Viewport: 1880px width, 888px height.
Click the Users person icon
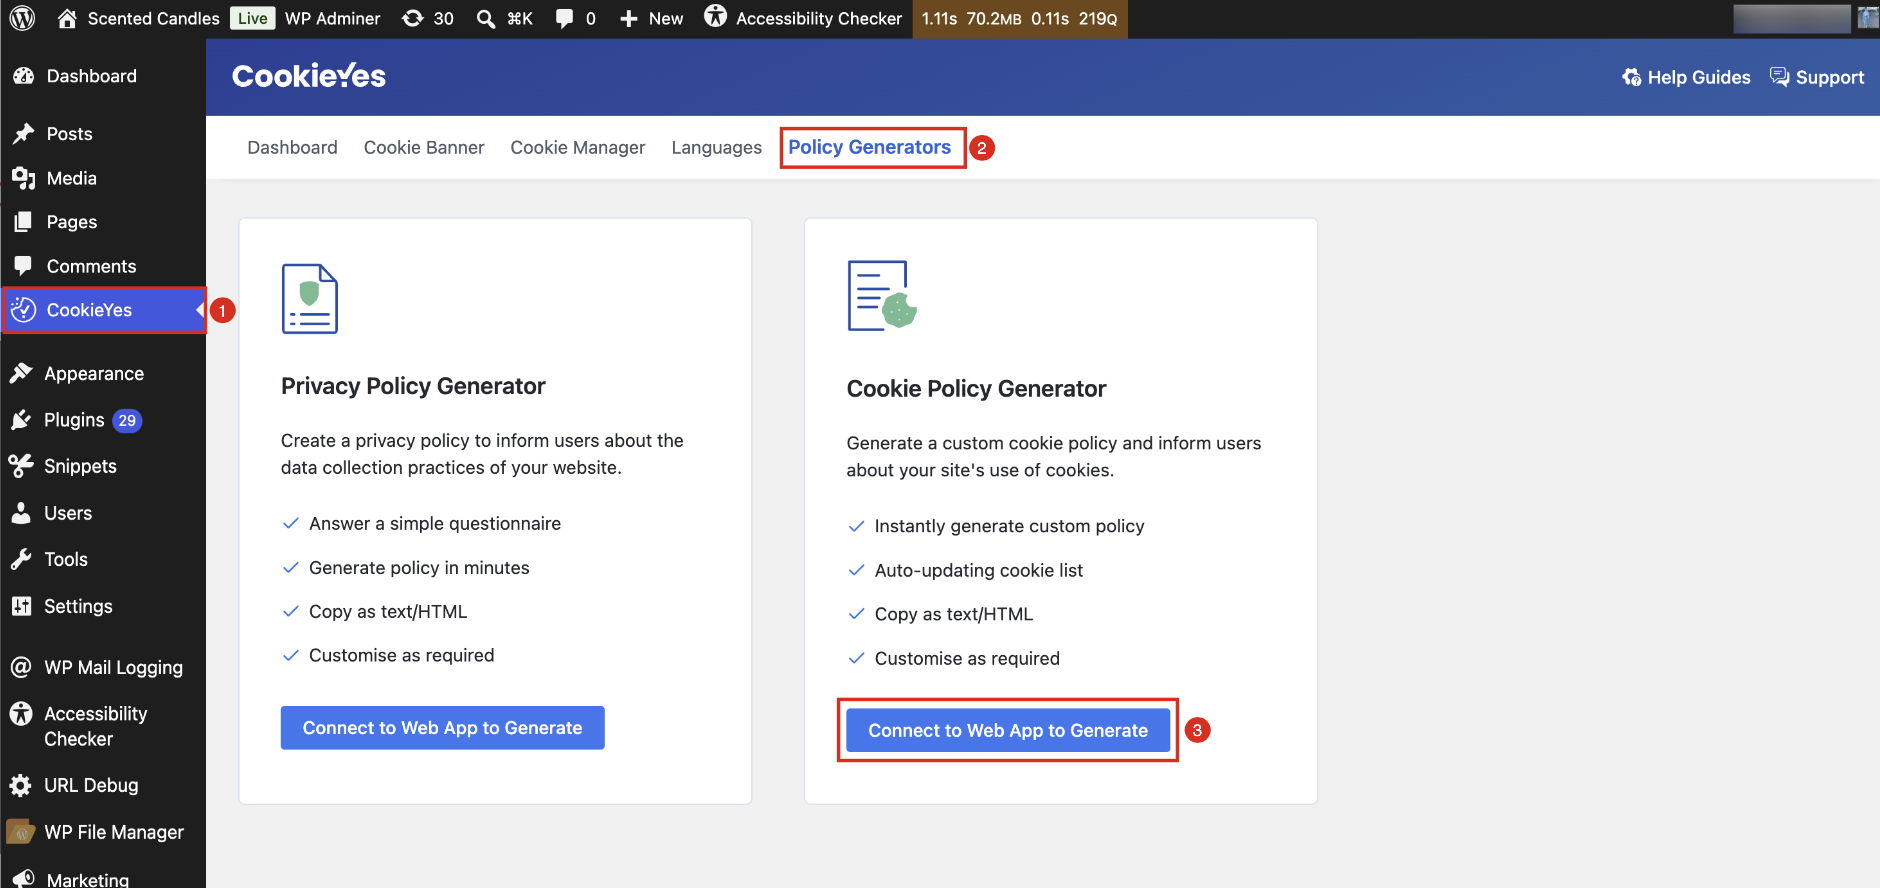pyautogui.click(x=21, y=513)
